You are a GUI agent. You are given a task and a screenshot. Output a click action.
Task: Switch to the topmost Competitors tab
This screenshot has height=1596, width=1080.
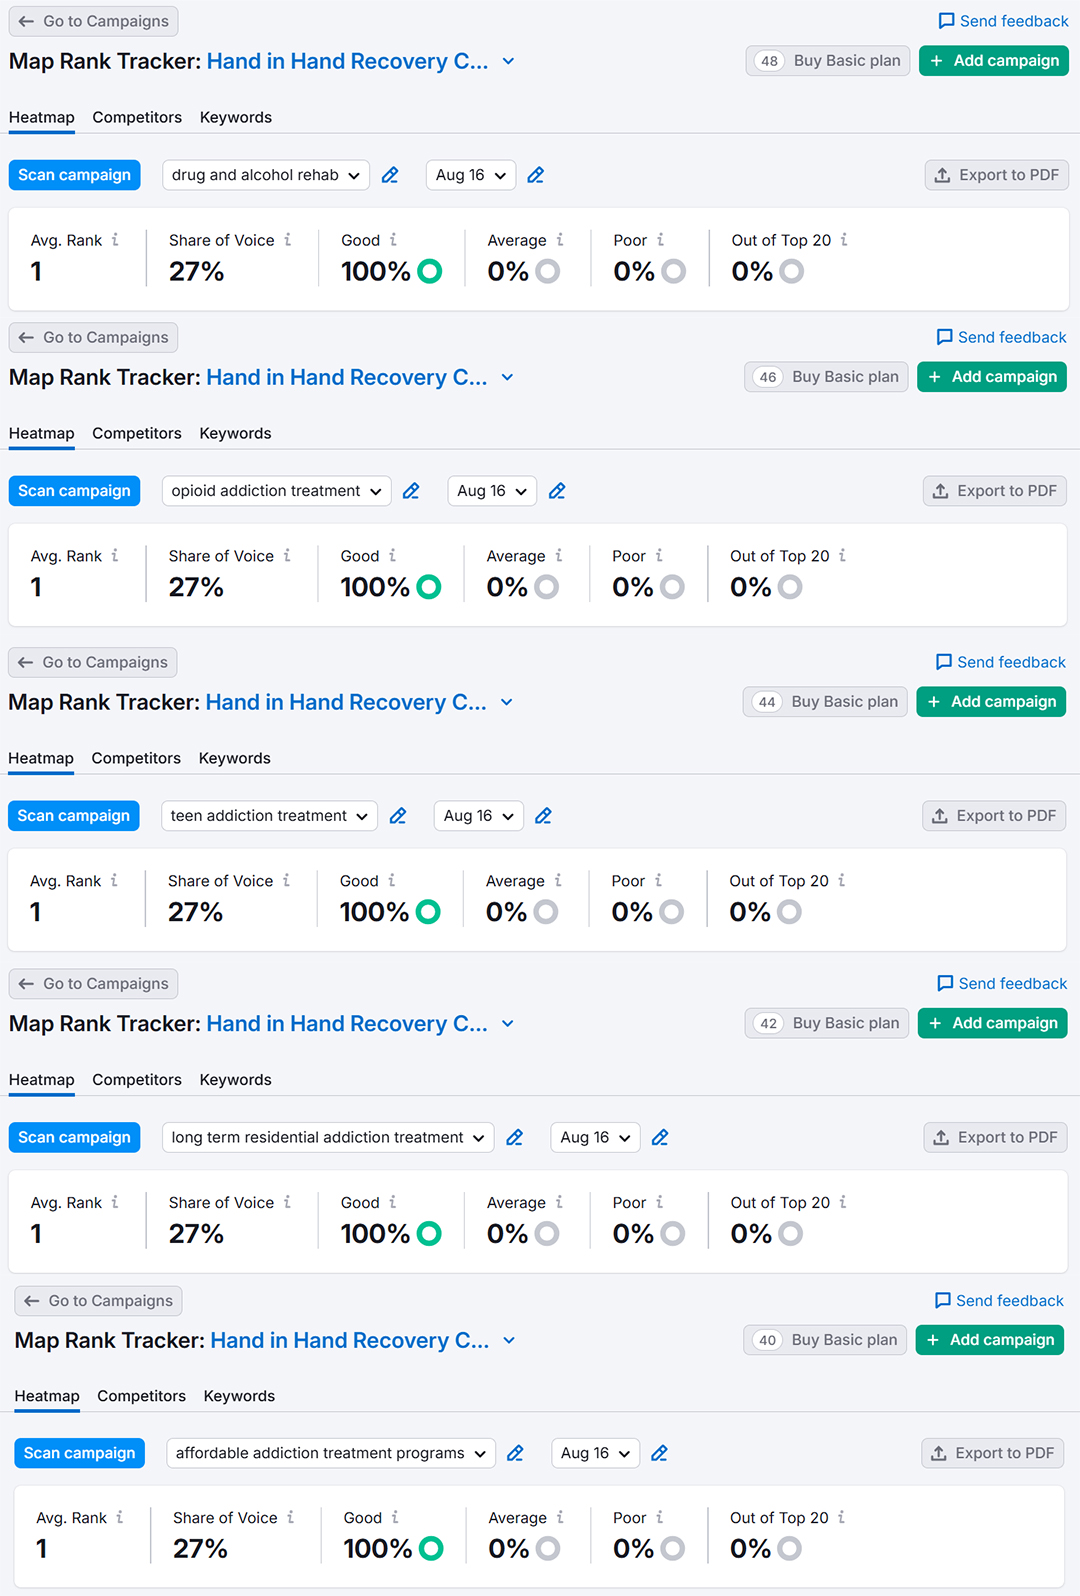tap(137, 117)
